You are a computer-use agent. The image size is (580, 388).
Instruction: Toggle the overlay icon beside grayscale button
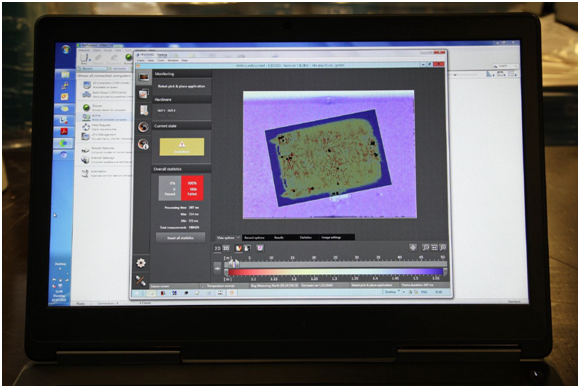pos(260,248)
